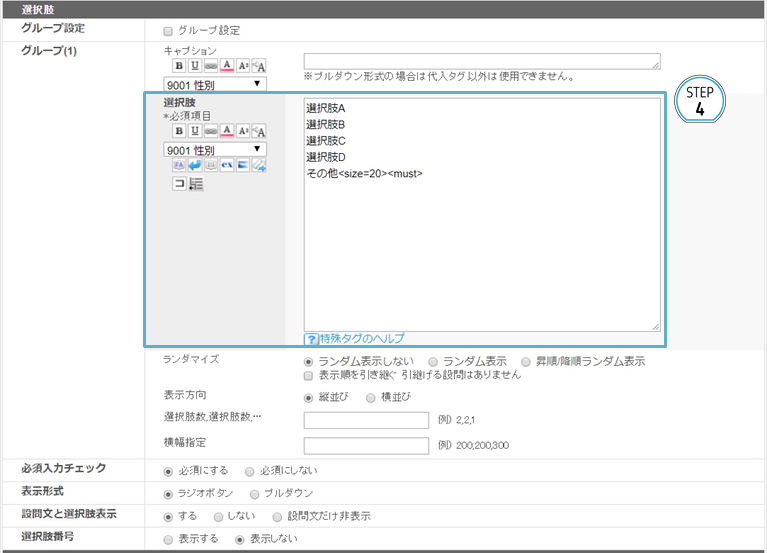Click the Bold icon in the 選択肢 toolbar

coord(179,131)
